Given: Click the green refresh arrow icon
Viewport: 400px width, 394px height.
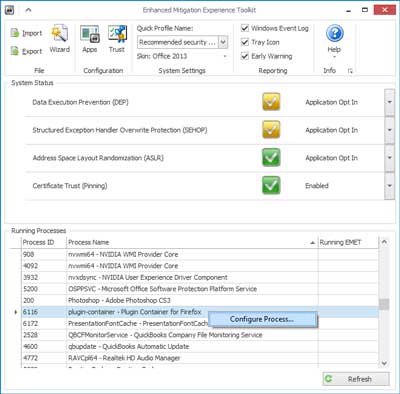Looking at the screenshot, I should point(329,379).
